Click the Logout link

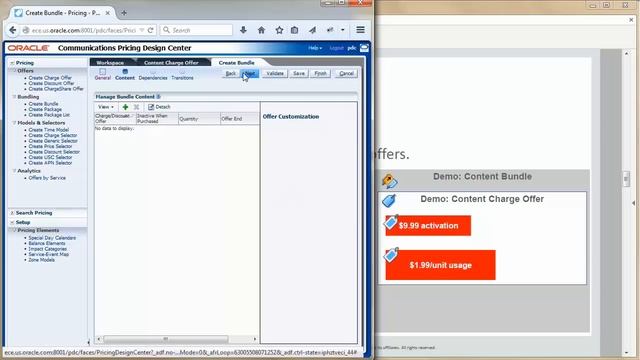(336, 48)
